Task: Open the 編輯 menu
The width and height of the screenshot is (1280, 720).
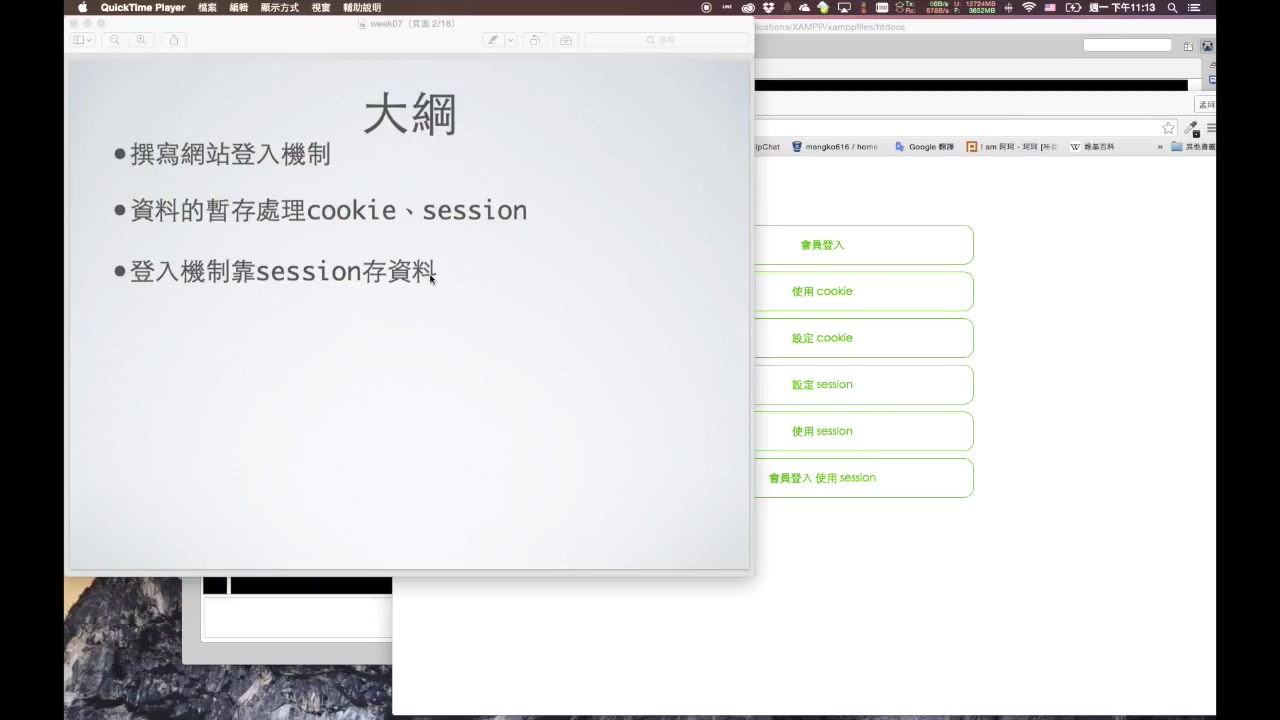Action: 239,7
